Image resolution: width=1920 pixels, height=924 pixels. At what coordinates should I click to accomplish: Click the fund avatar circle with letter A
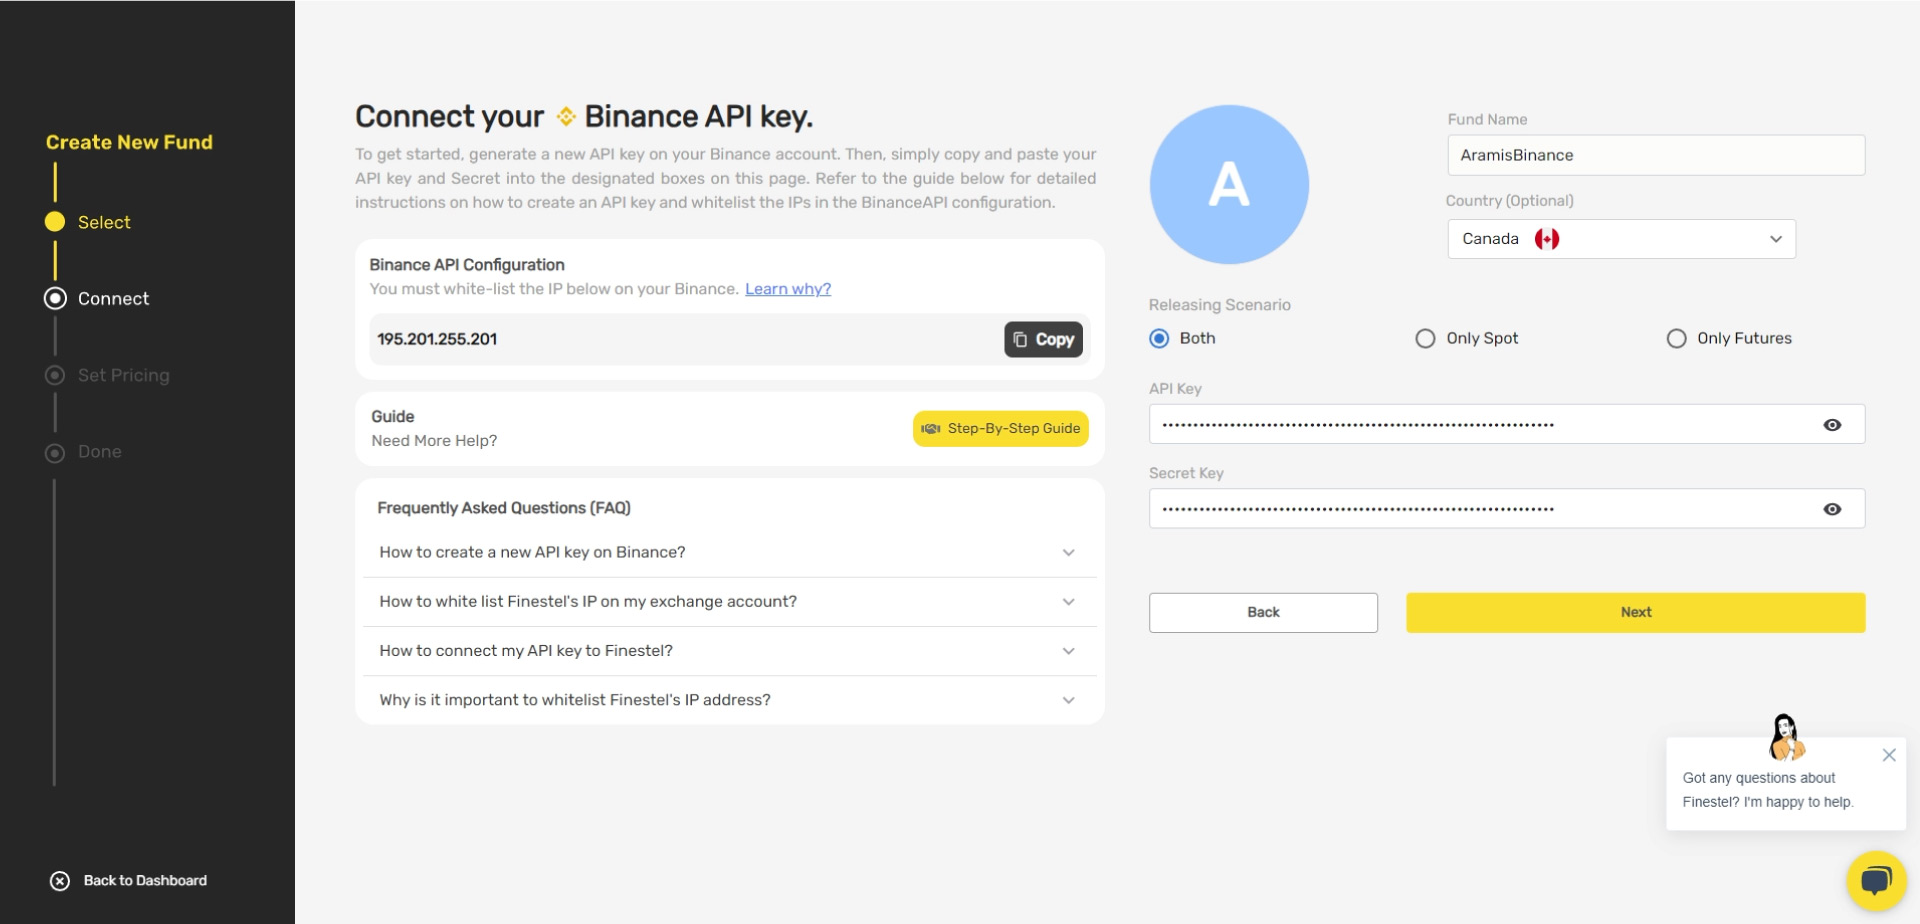1229,185
